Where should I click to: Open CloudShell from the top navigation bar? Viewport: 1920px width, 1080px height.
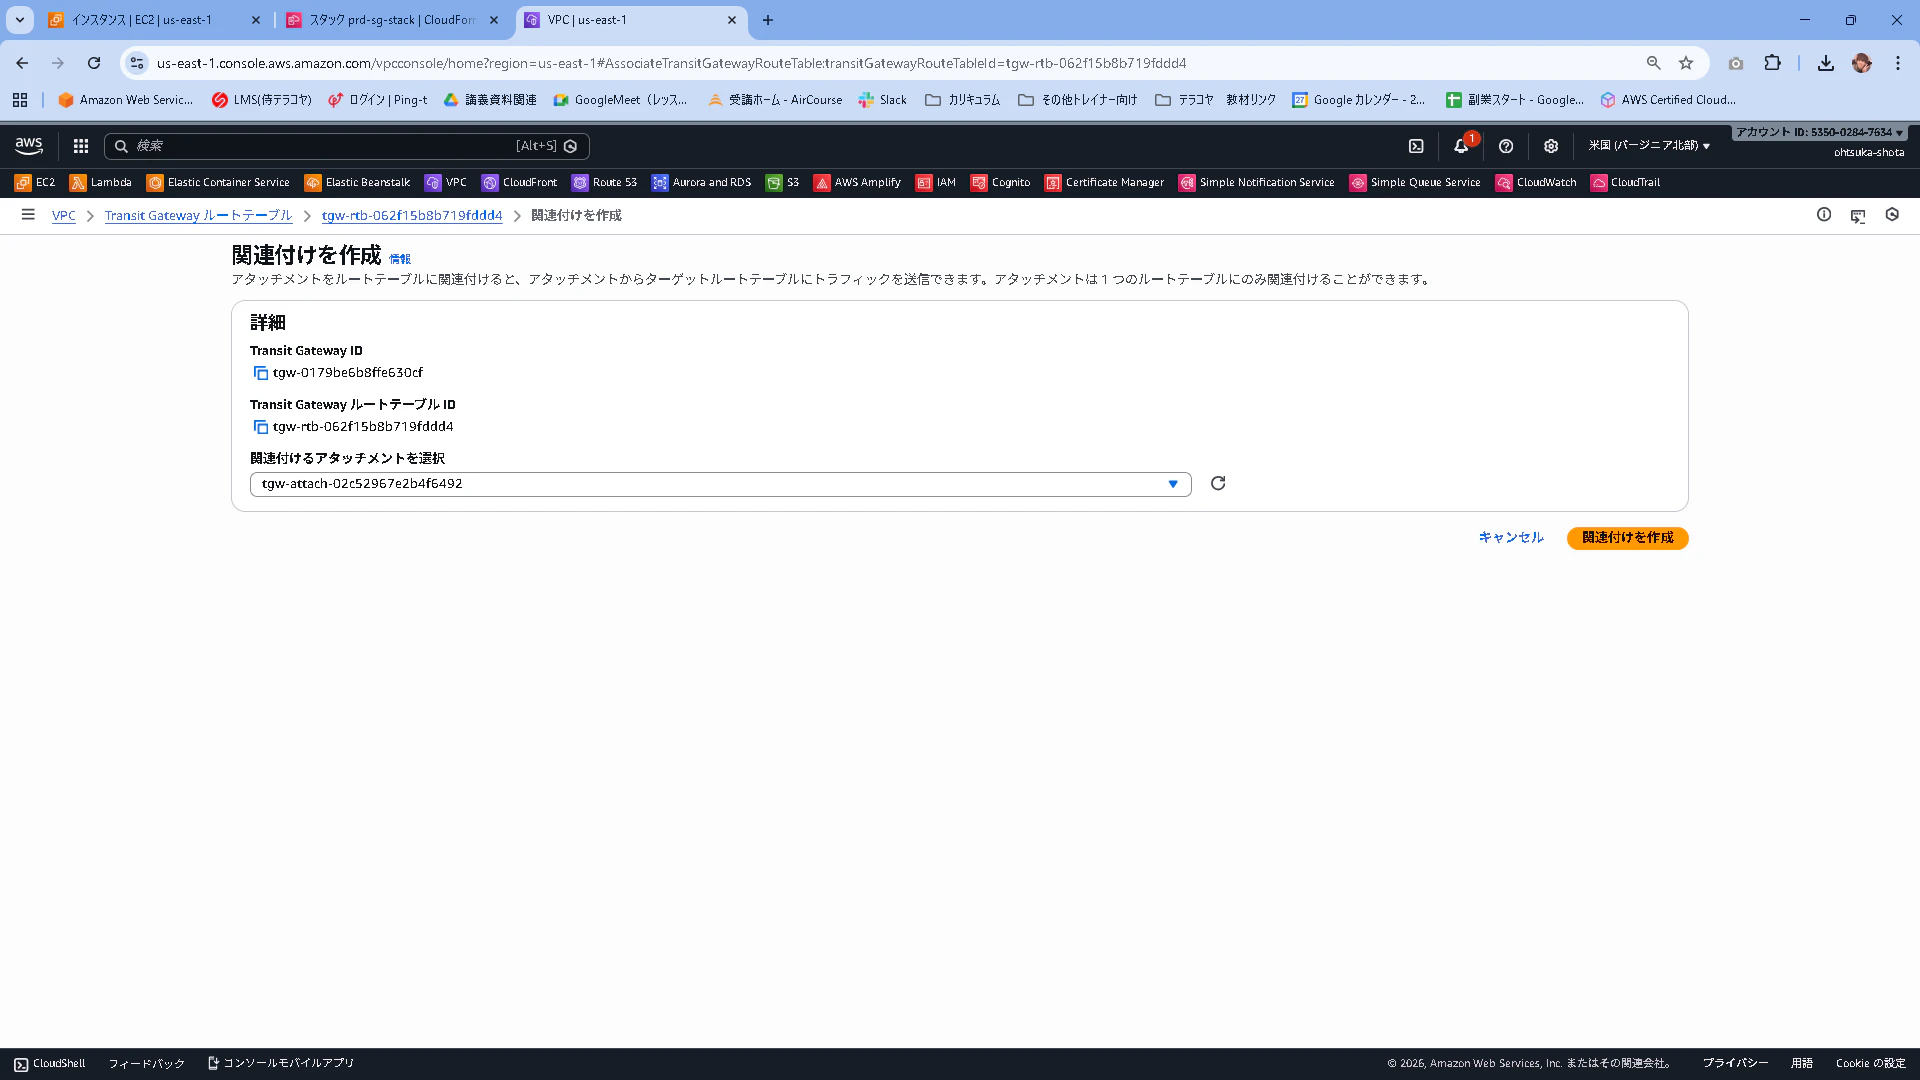(1416, 146)
